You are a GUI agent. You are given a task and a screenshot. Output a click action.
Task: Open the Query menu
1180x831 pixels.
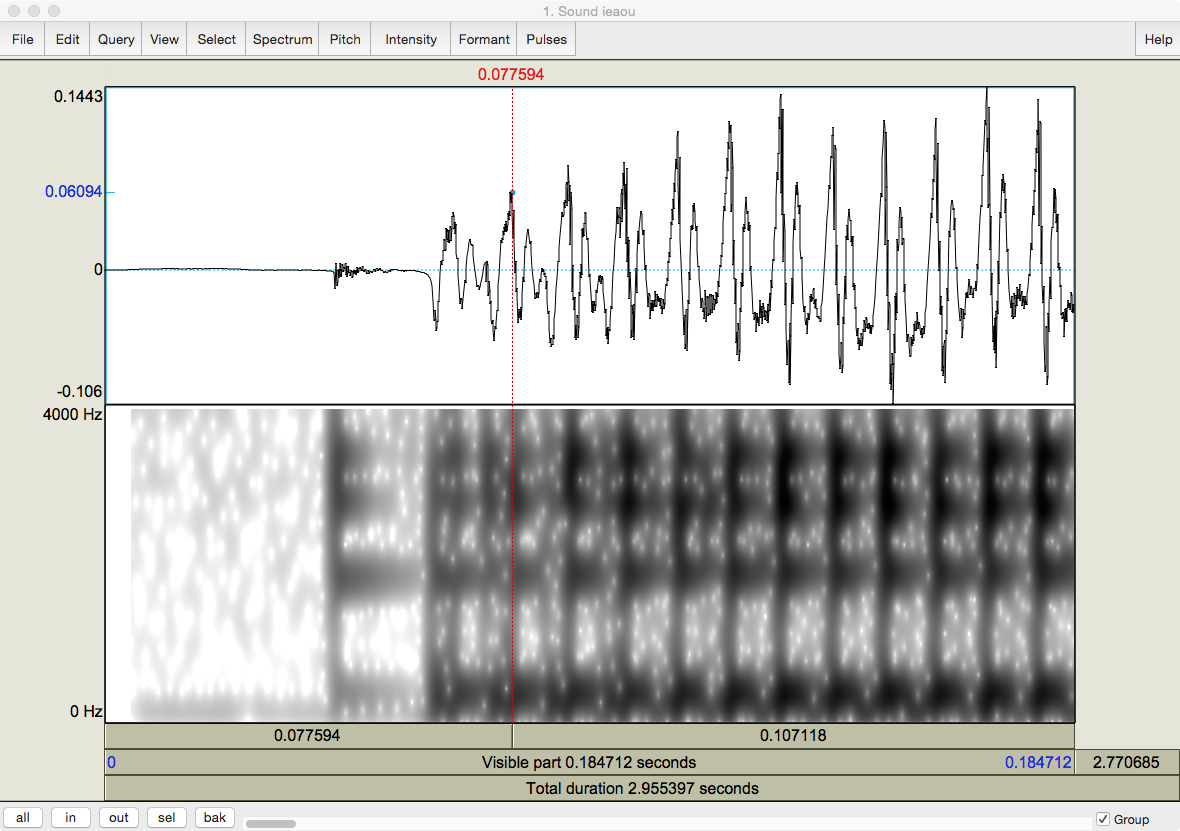click(116, 39)
